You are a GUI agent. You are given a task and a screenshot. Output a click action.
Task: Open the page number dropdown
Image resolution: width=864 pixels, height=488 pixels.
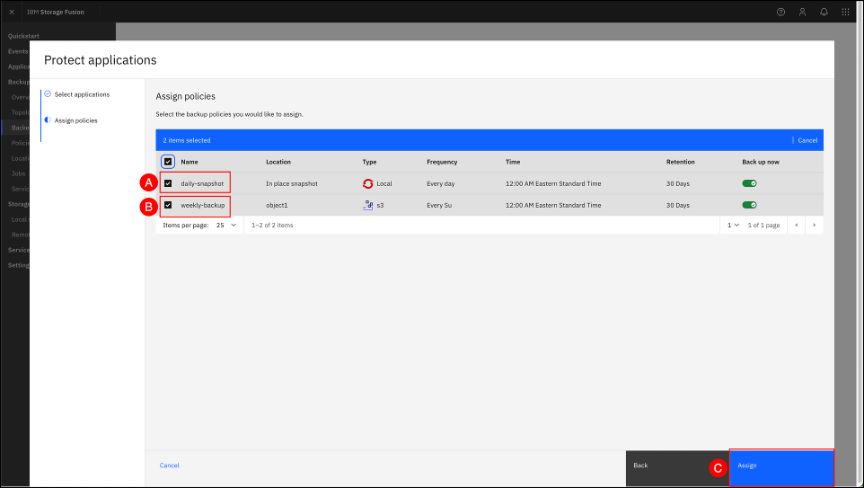[x=732, y=225]
